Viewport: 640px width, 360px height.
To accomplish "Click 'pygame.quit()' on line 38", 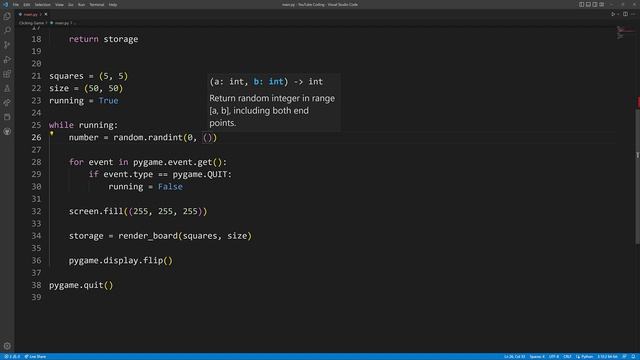I will pos(81,285).
